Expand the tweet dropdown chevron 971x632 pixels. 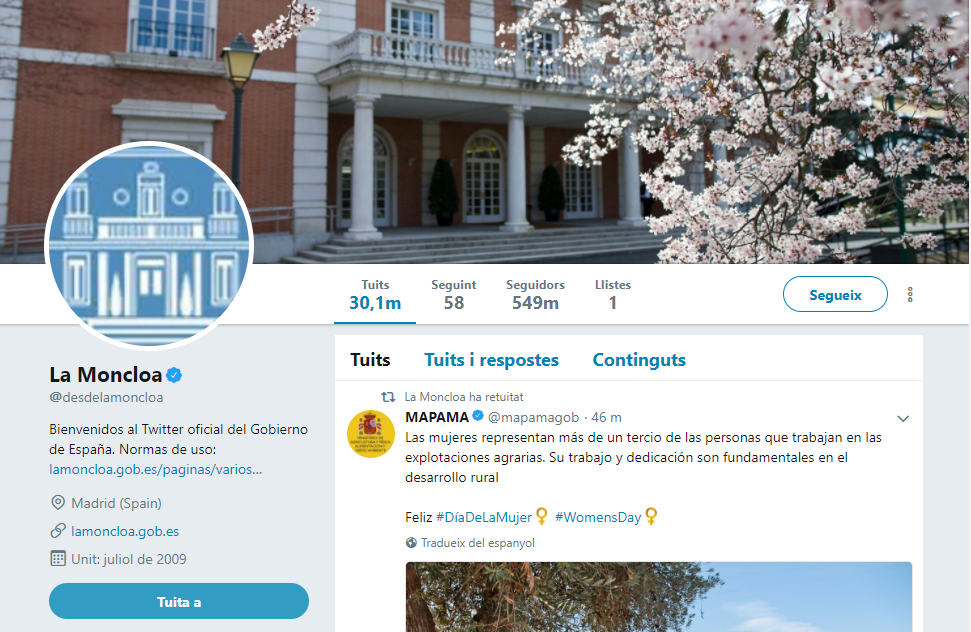point(903,419)
